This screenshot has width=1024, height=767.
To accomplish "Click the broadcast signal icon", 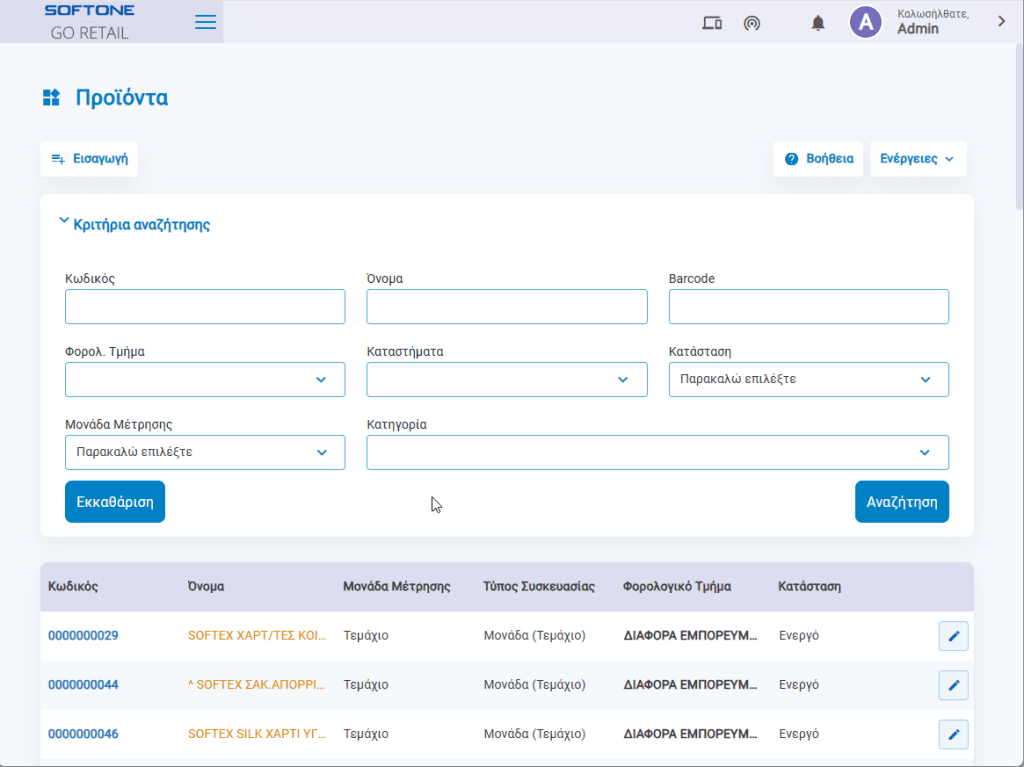I will coord(752,22).
